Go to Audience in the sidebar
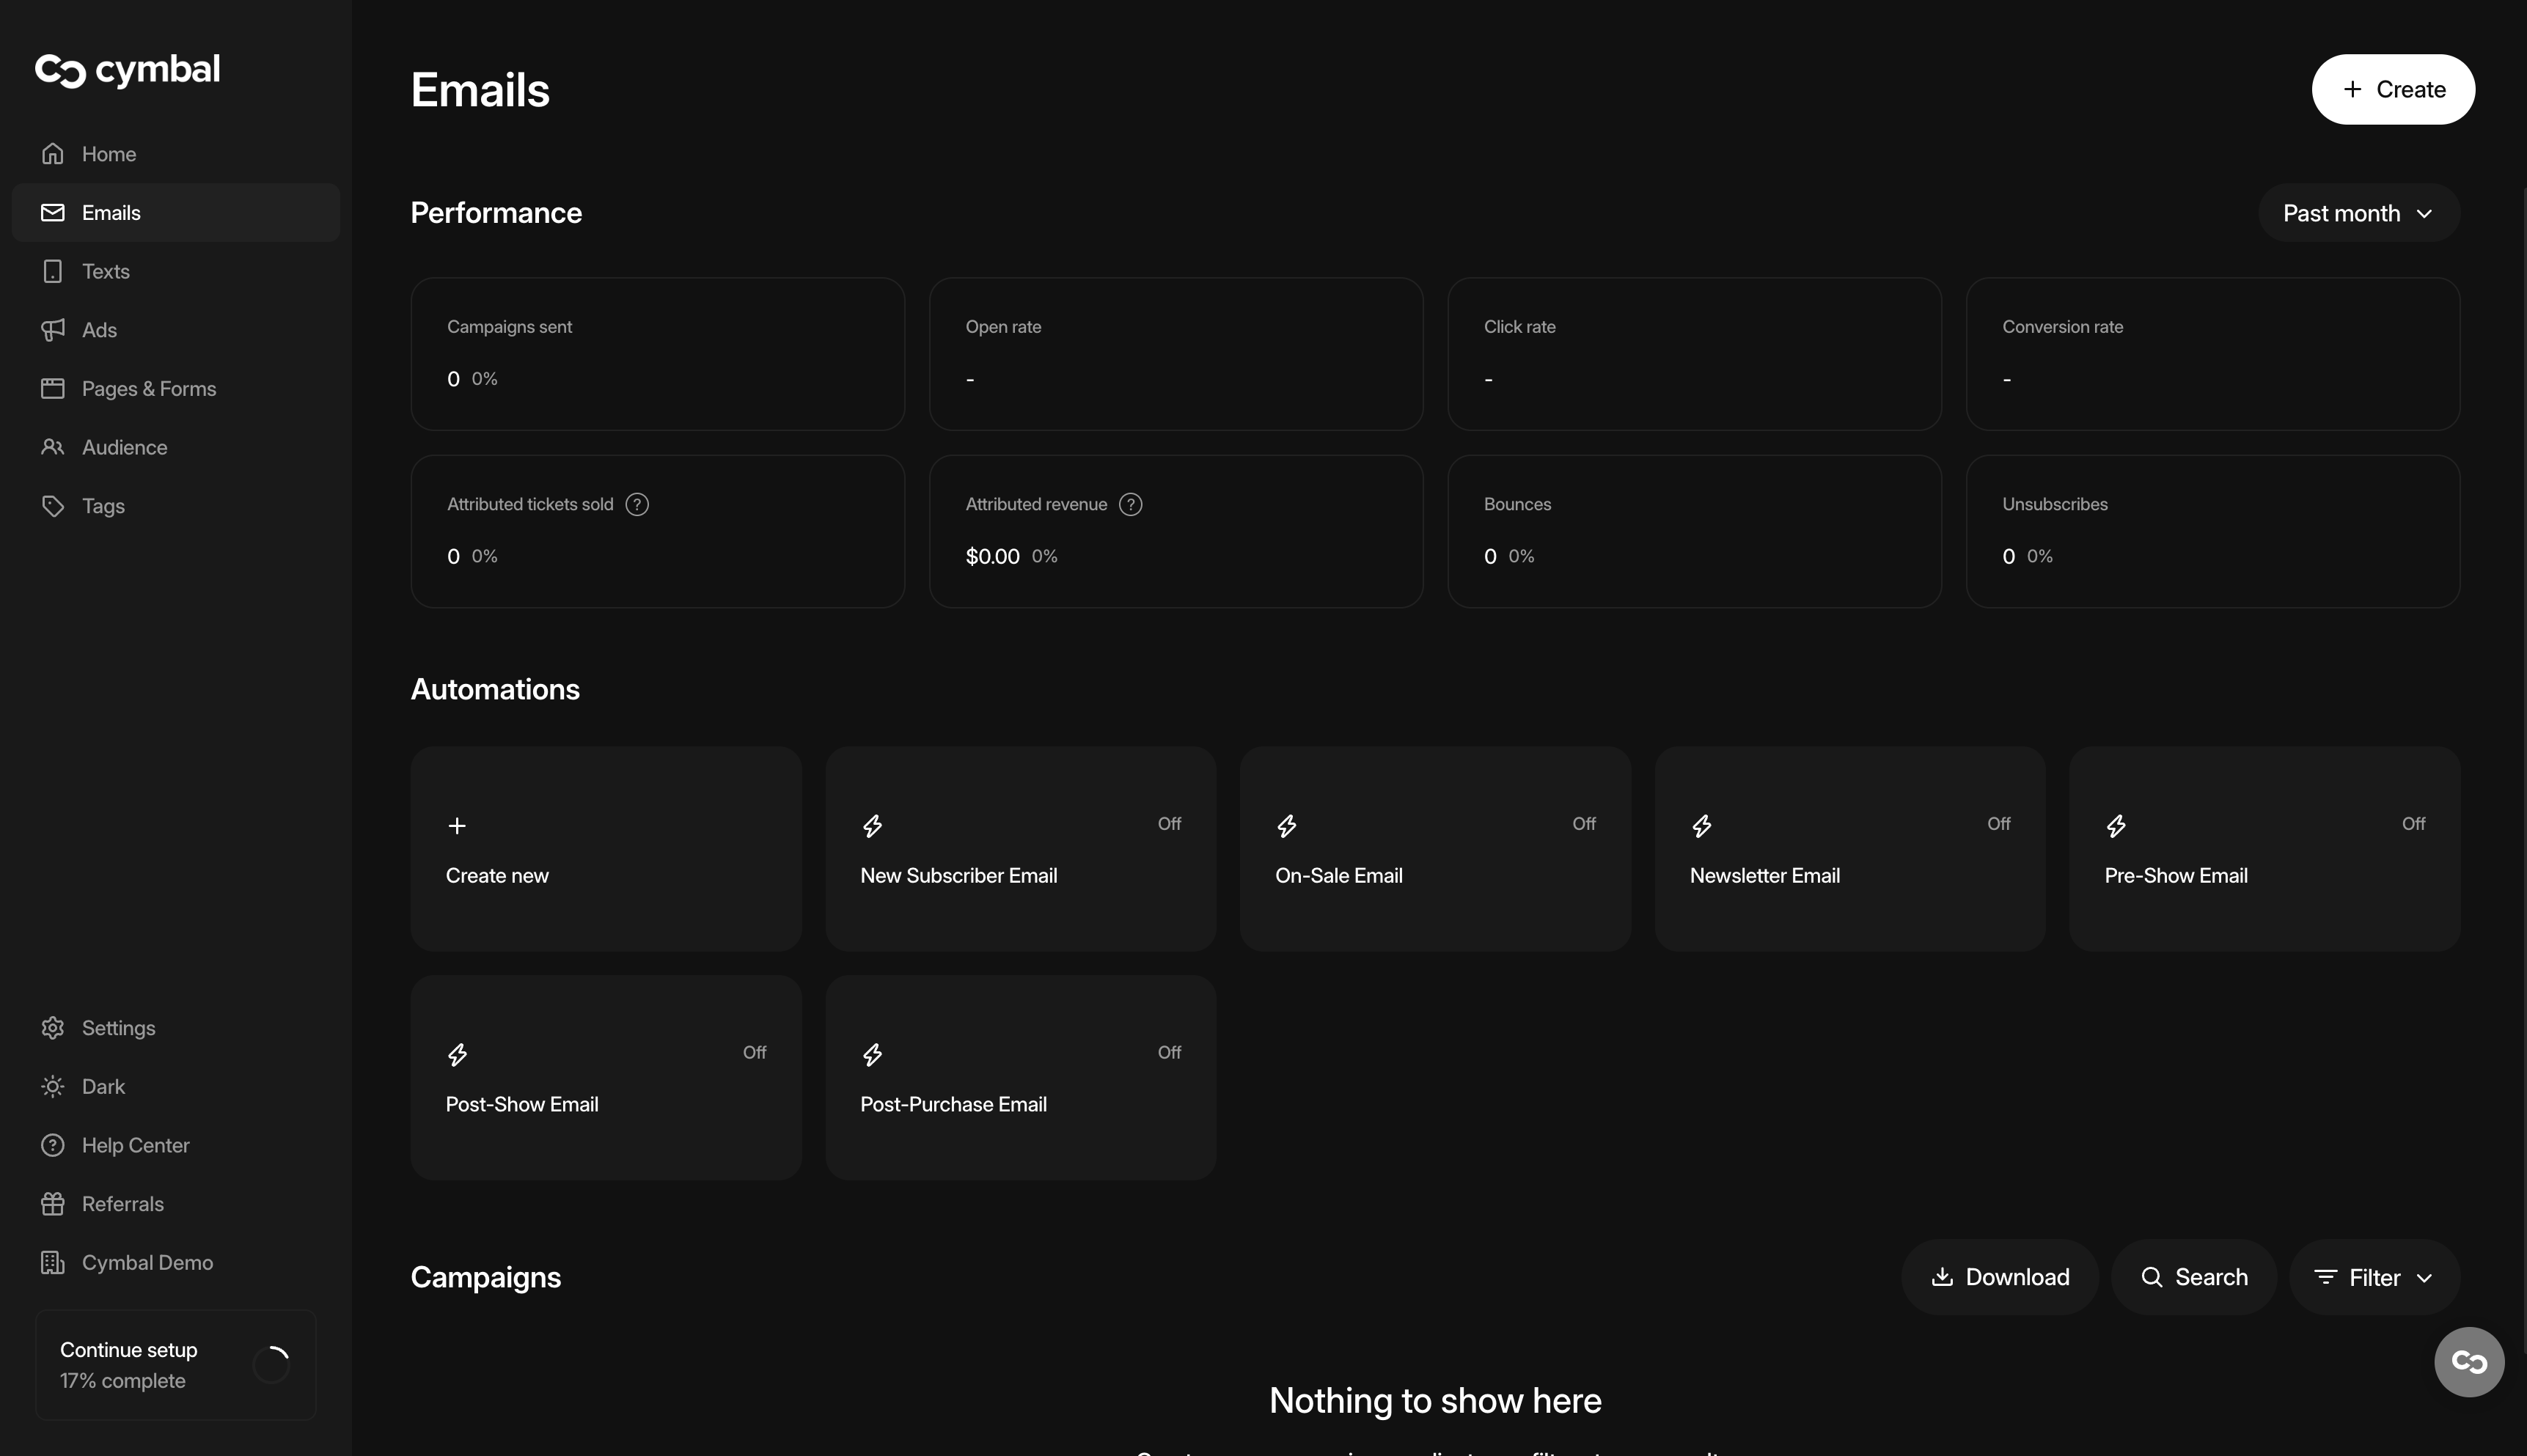The width and height of the screenshot is (2527, 1456). tap(124, 448)
